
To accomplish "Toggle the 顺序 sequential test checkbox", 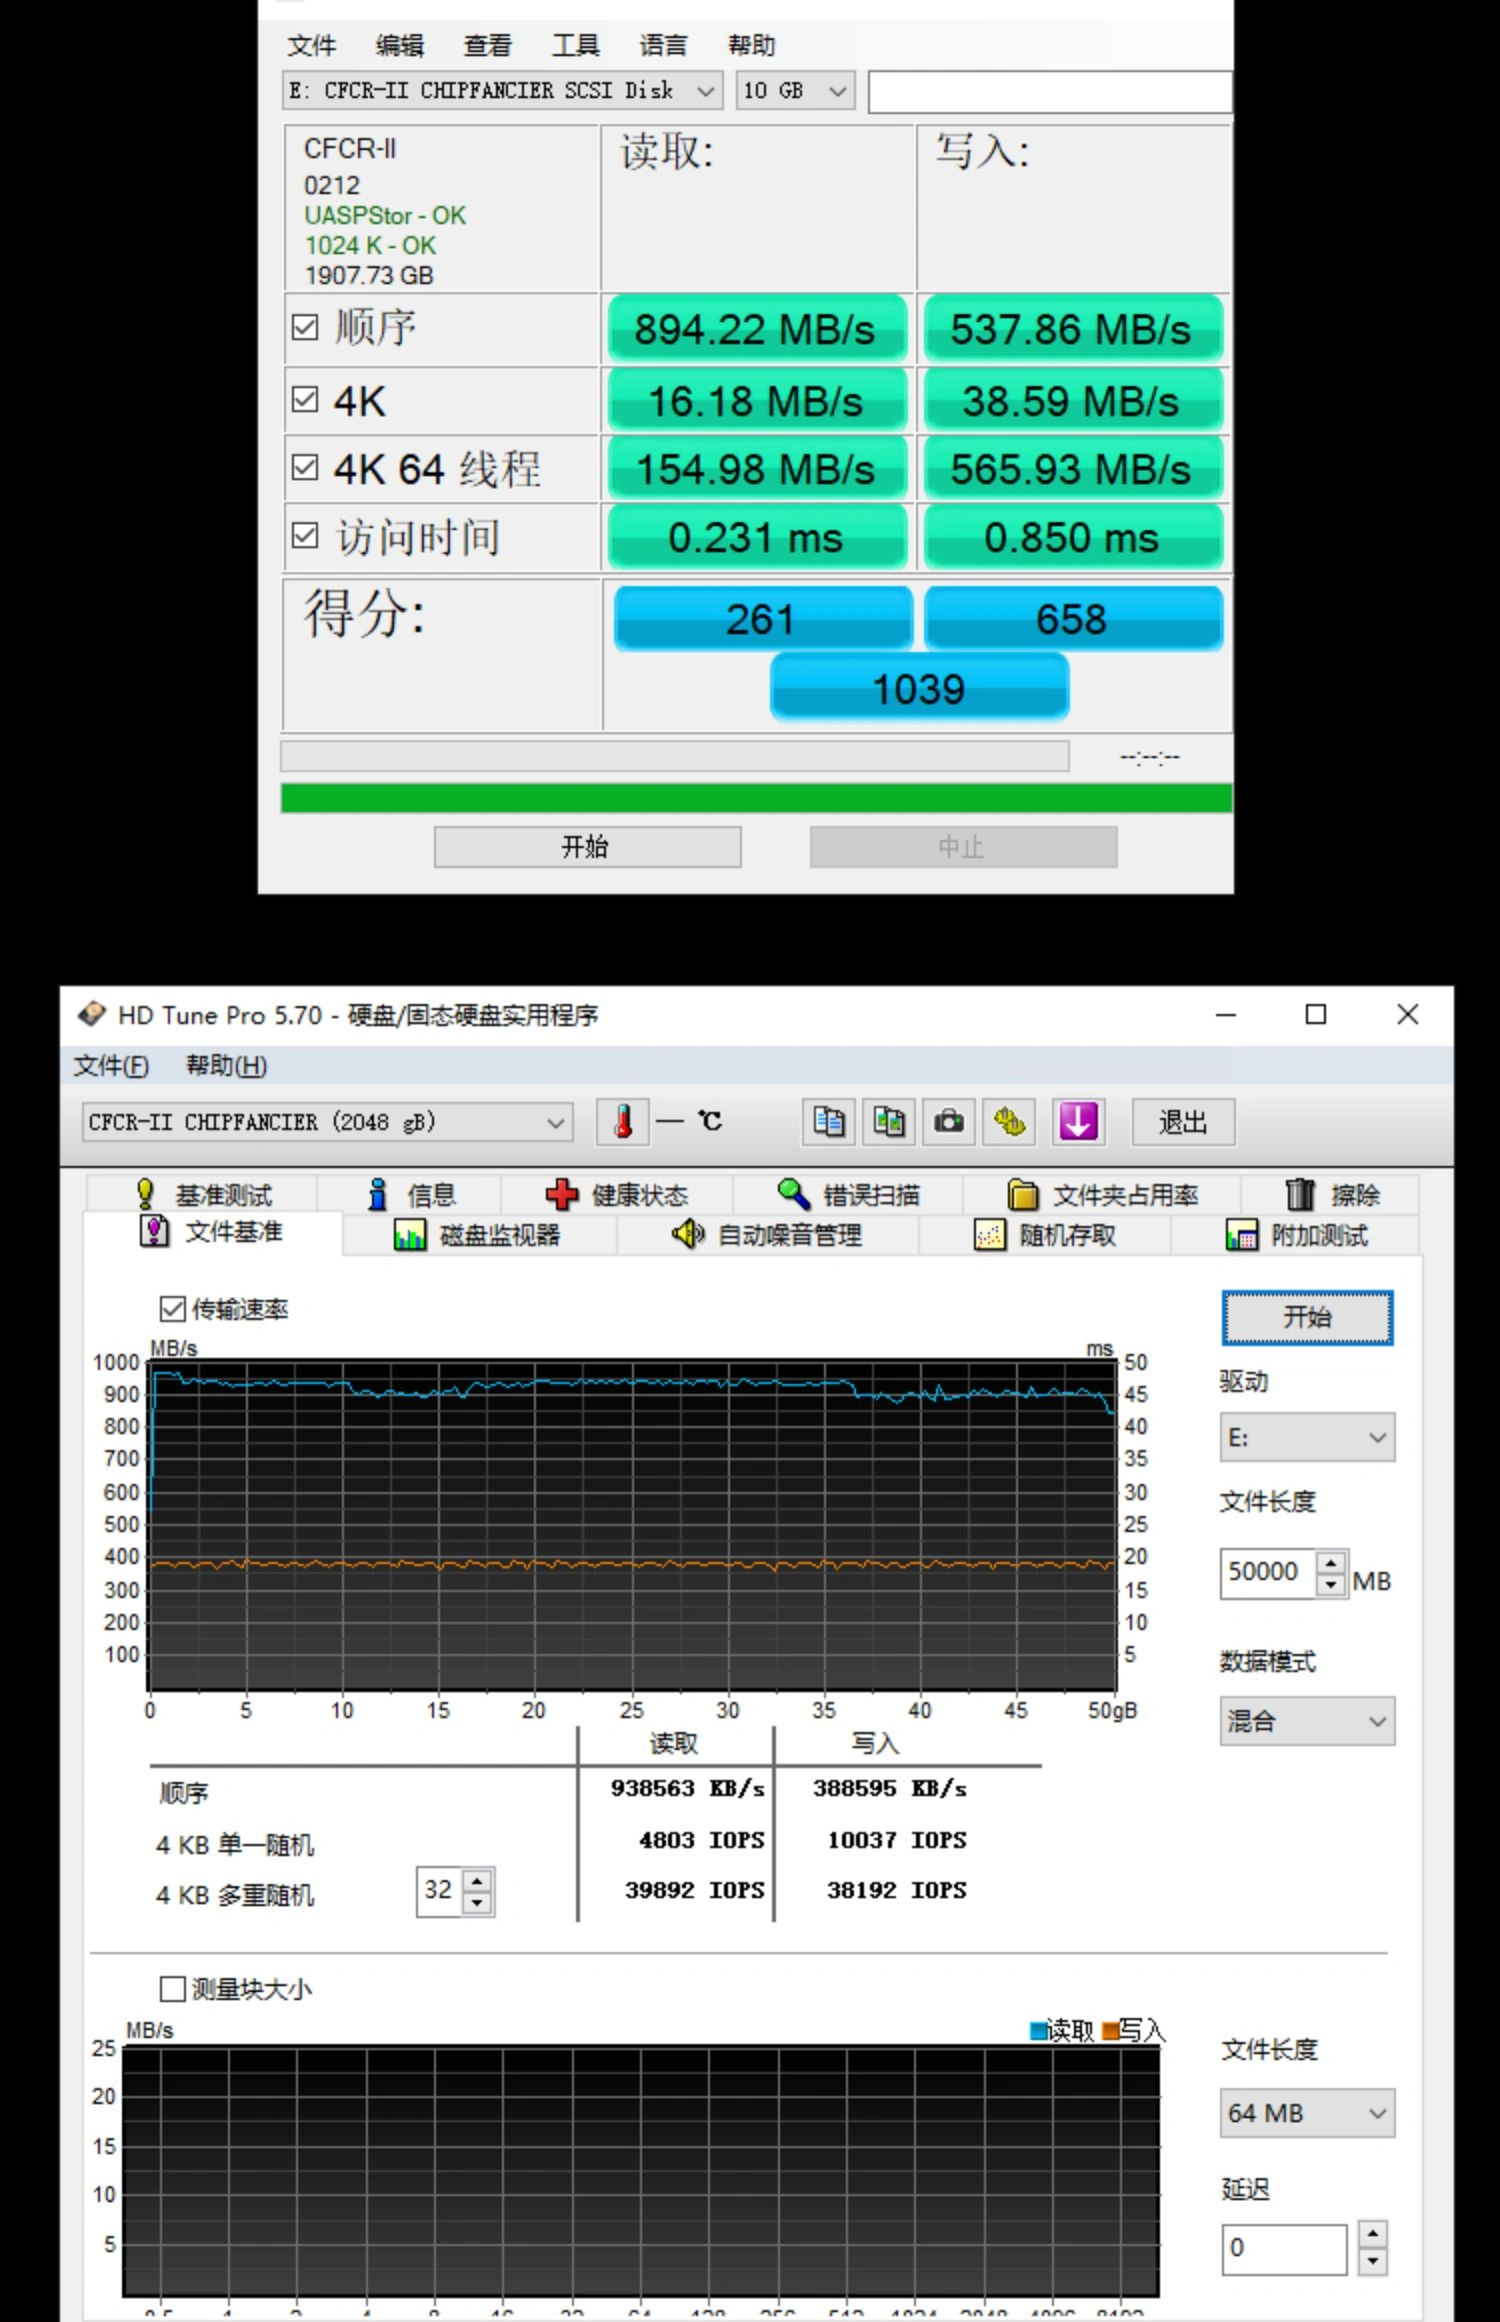I will [x=305, y=327].
